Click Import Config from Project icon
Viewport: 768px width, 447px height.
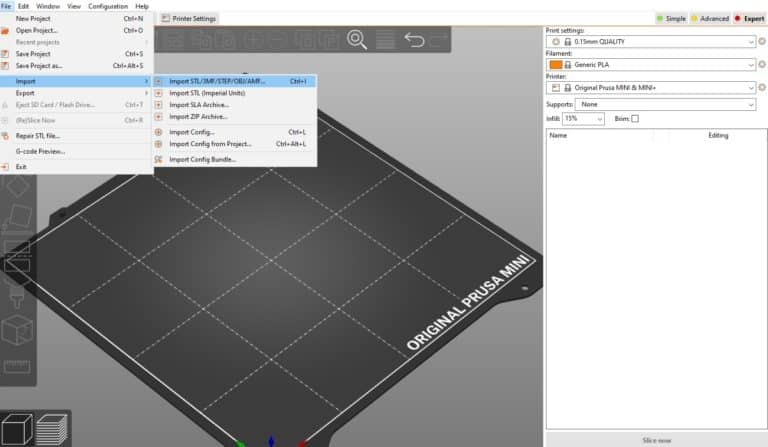pos(158,144)
